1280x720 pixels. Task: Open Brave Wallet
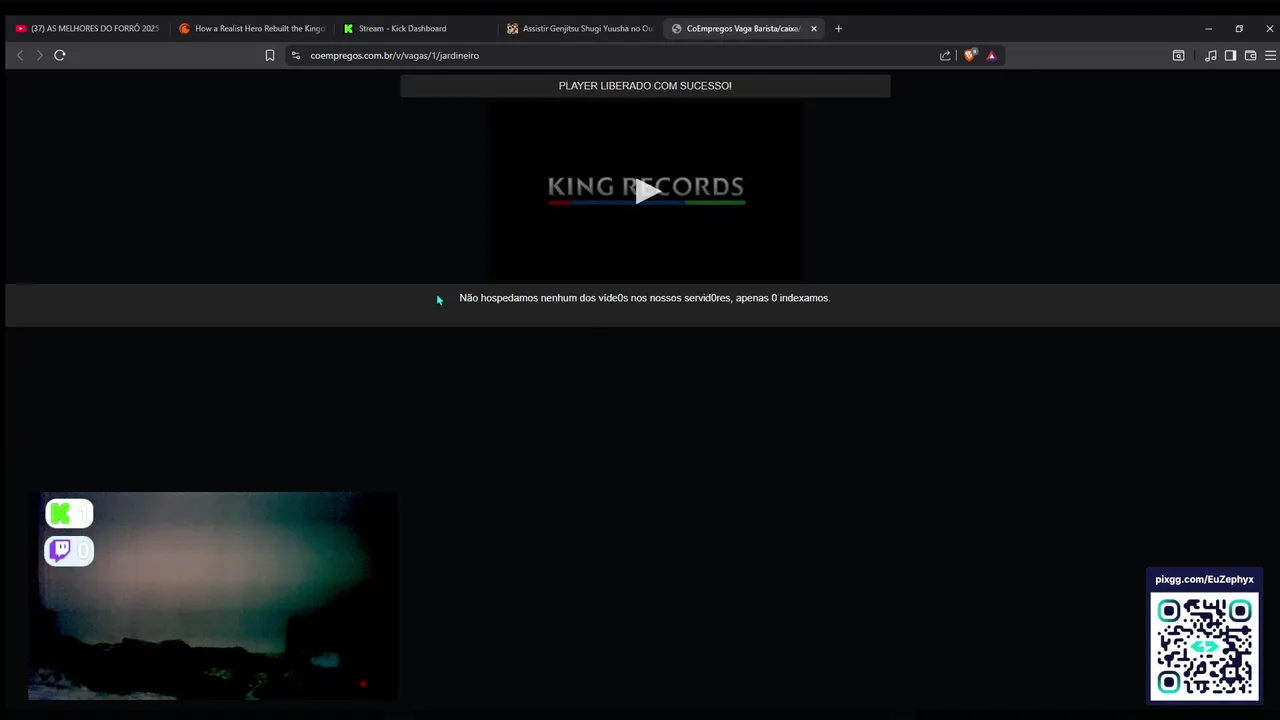pos(1251,55)
